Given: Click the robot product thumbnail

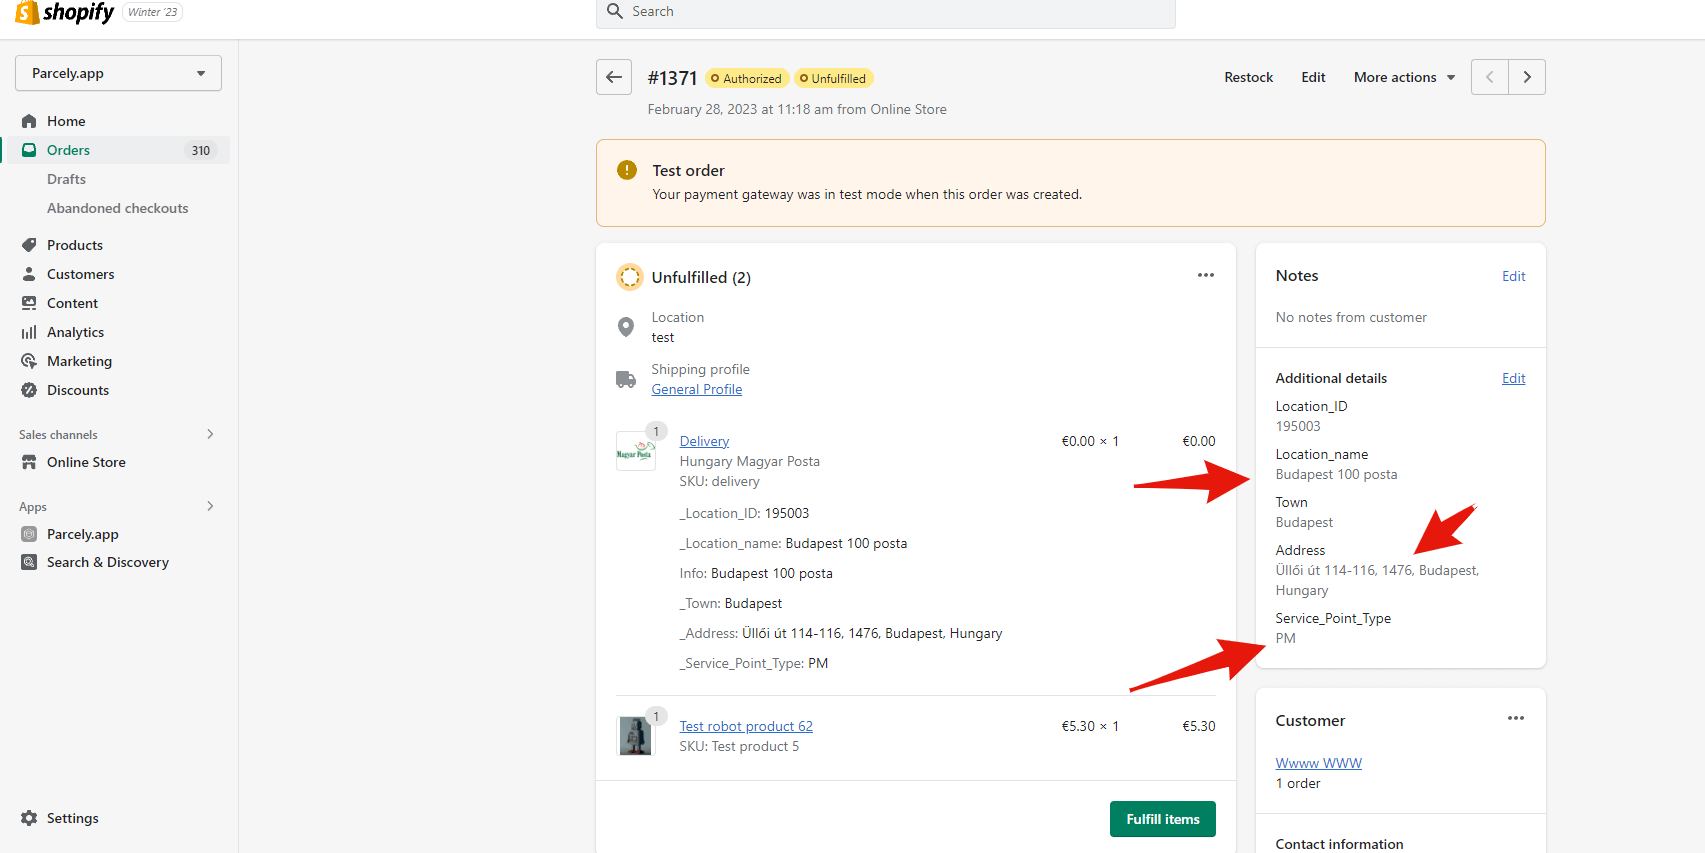Looking at the screenshot, I should (635, 736).
